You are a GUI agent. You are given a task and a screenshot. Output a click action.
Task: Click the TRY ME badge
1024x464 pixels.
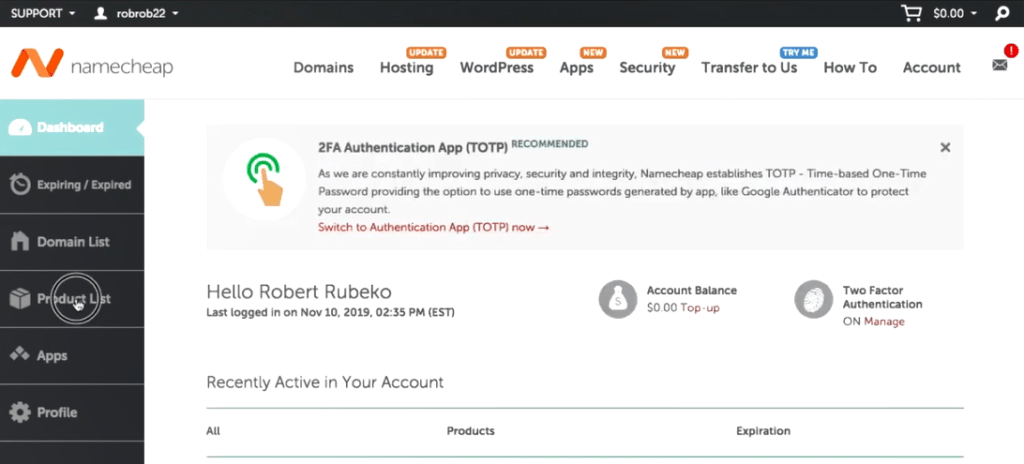coord(799,52)
